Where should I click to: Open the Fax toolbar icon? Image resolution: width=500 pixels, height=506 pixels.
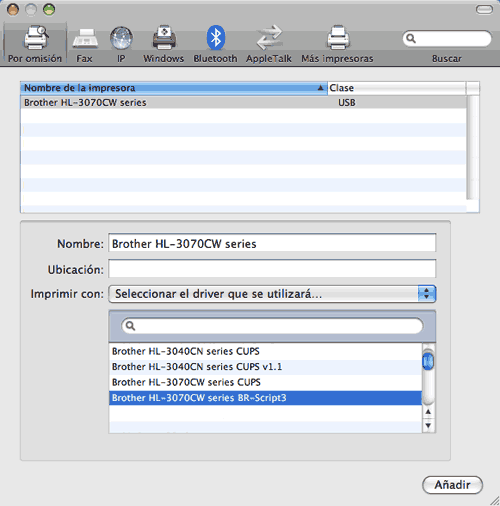(x=85, y=39)
